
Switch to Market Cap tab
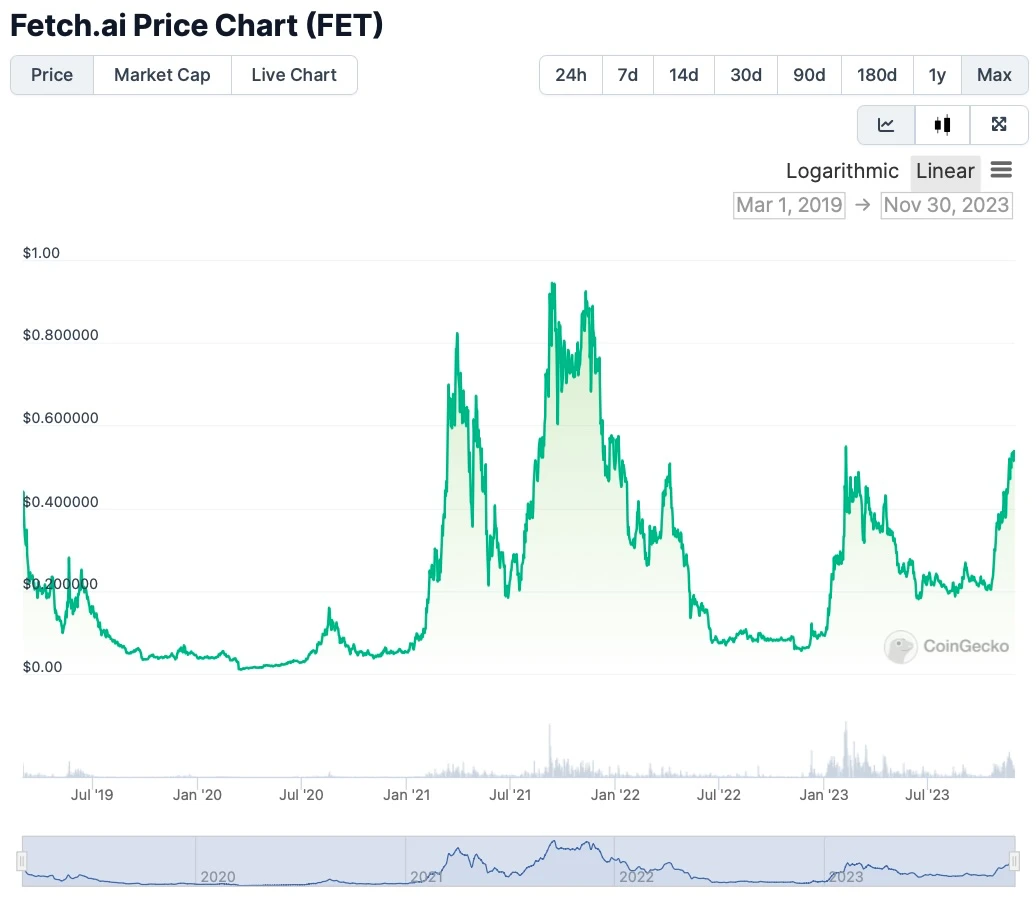coord(162,75)
